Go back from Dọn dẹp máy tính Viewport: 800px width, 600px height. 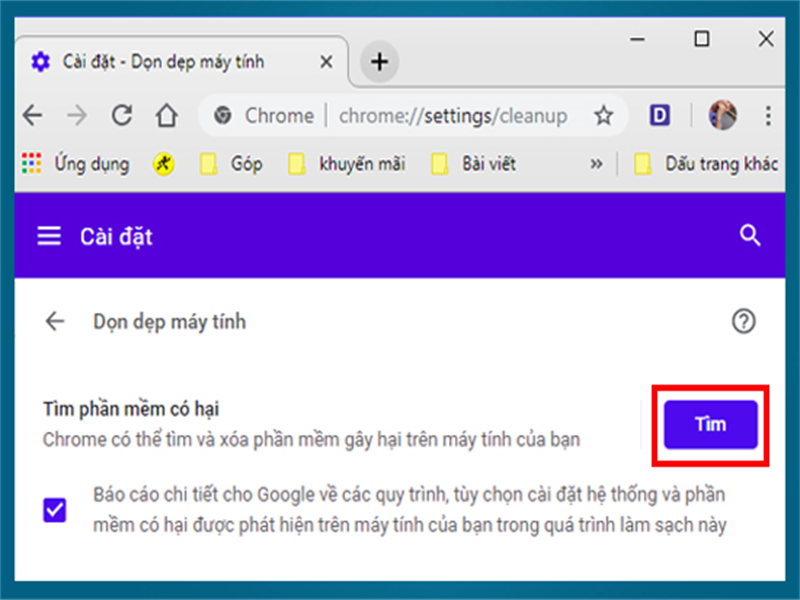coord(55,321)
